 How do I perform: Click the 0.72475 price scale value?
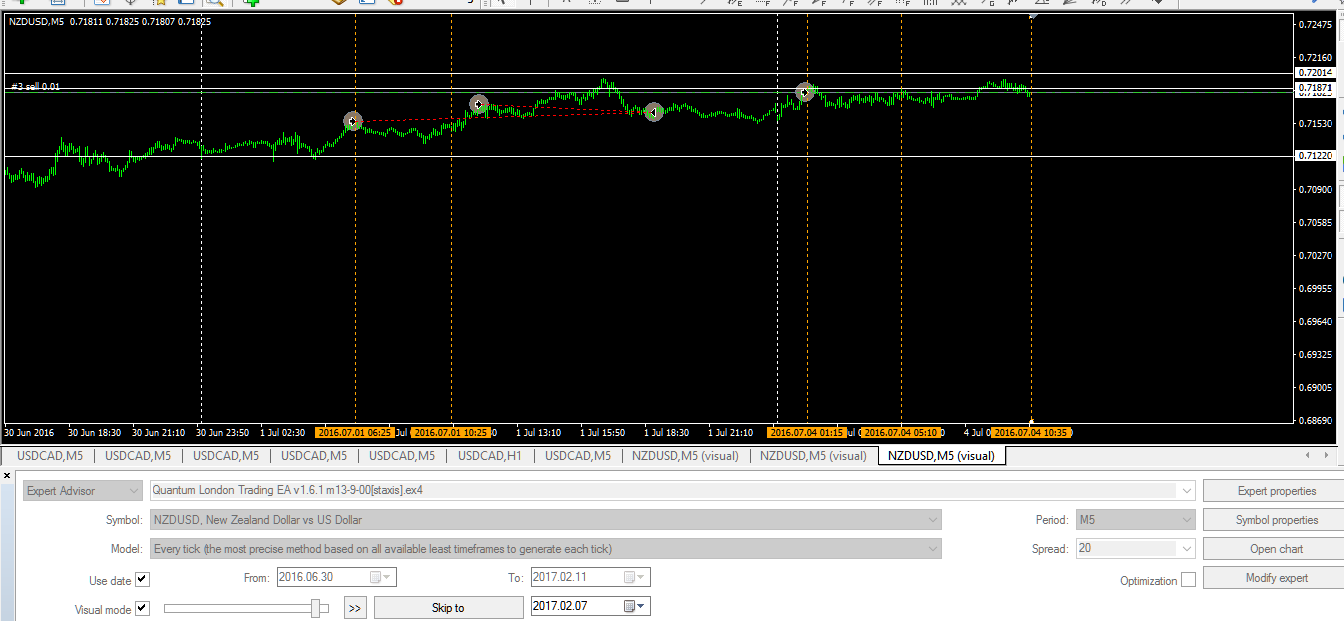click(x=1314, y=24)
